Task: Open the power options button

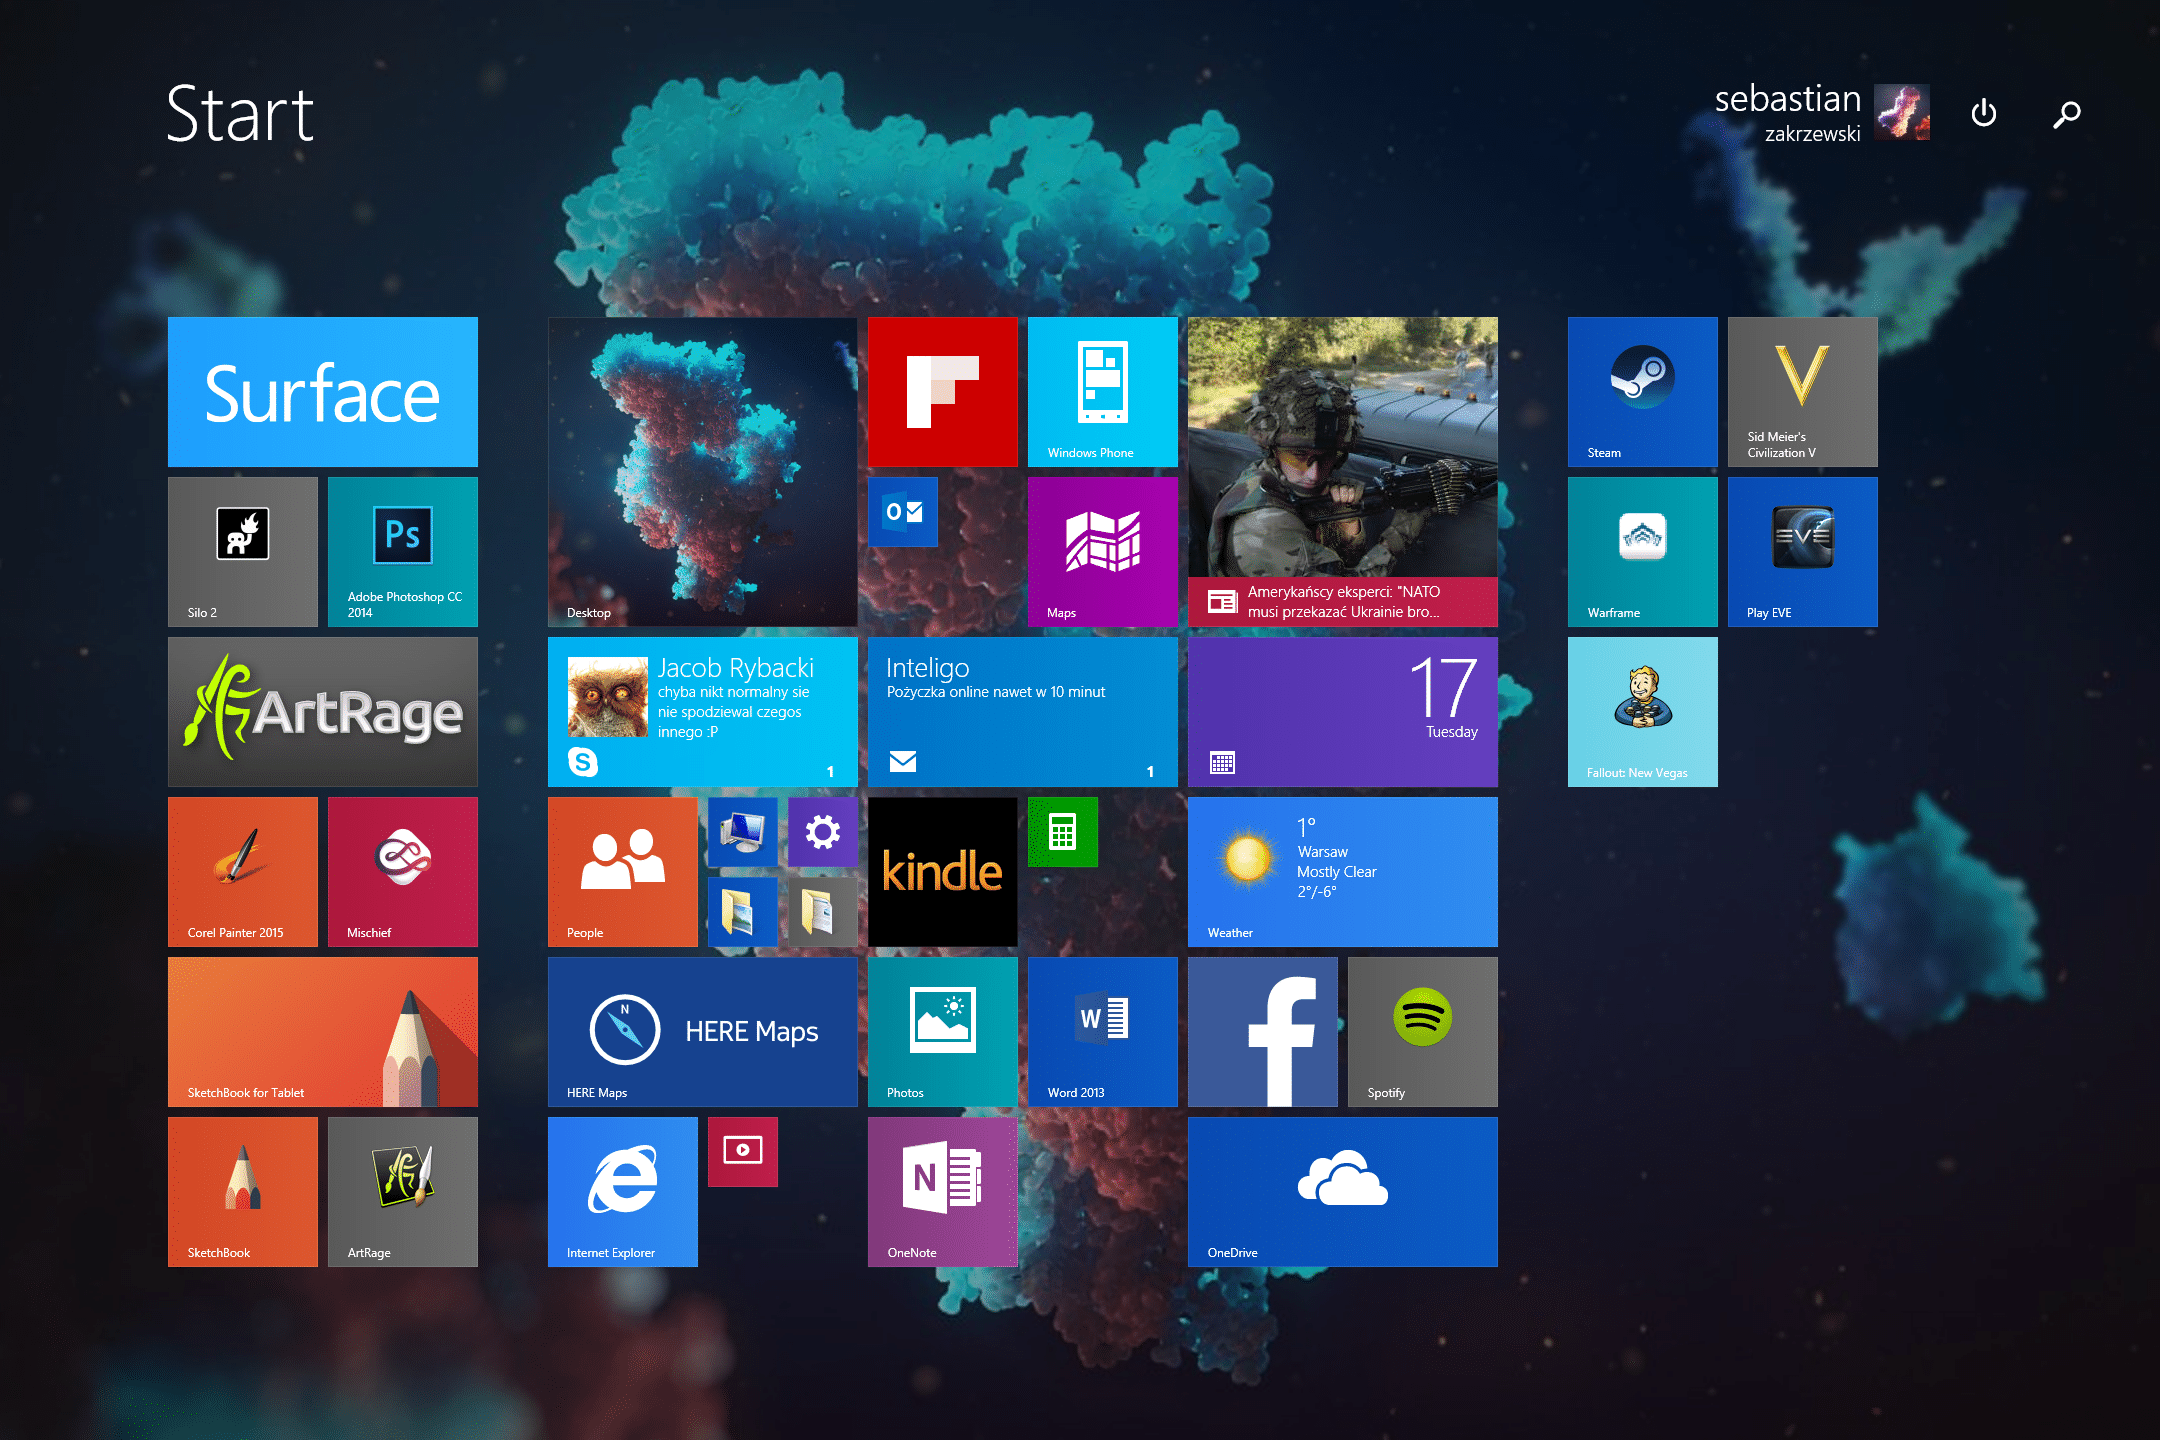Action: pos(1984,113)
